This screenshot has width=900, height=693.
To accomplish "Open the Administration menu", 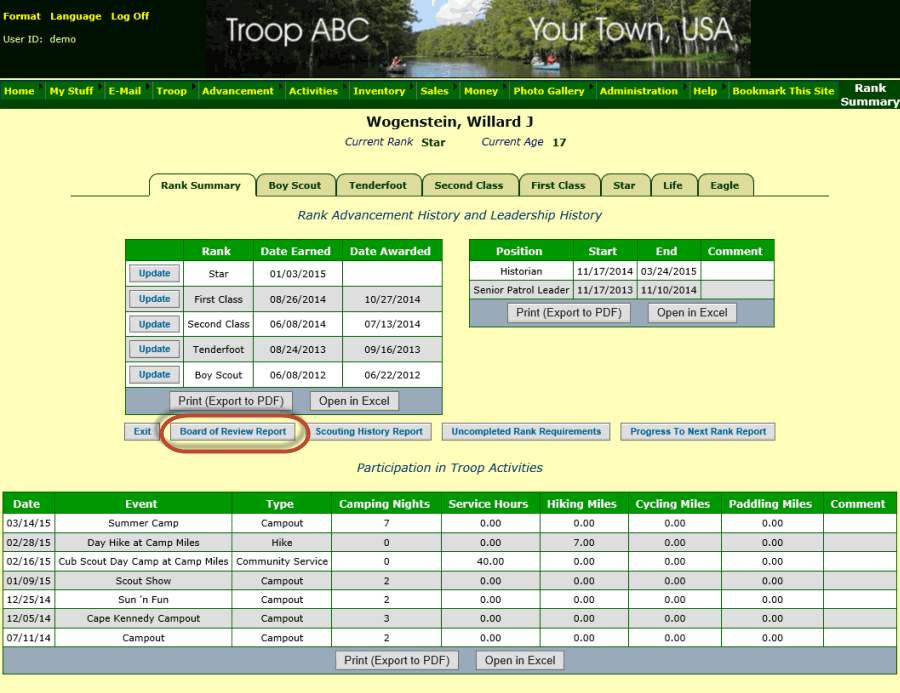I will [x=638, y=91].
